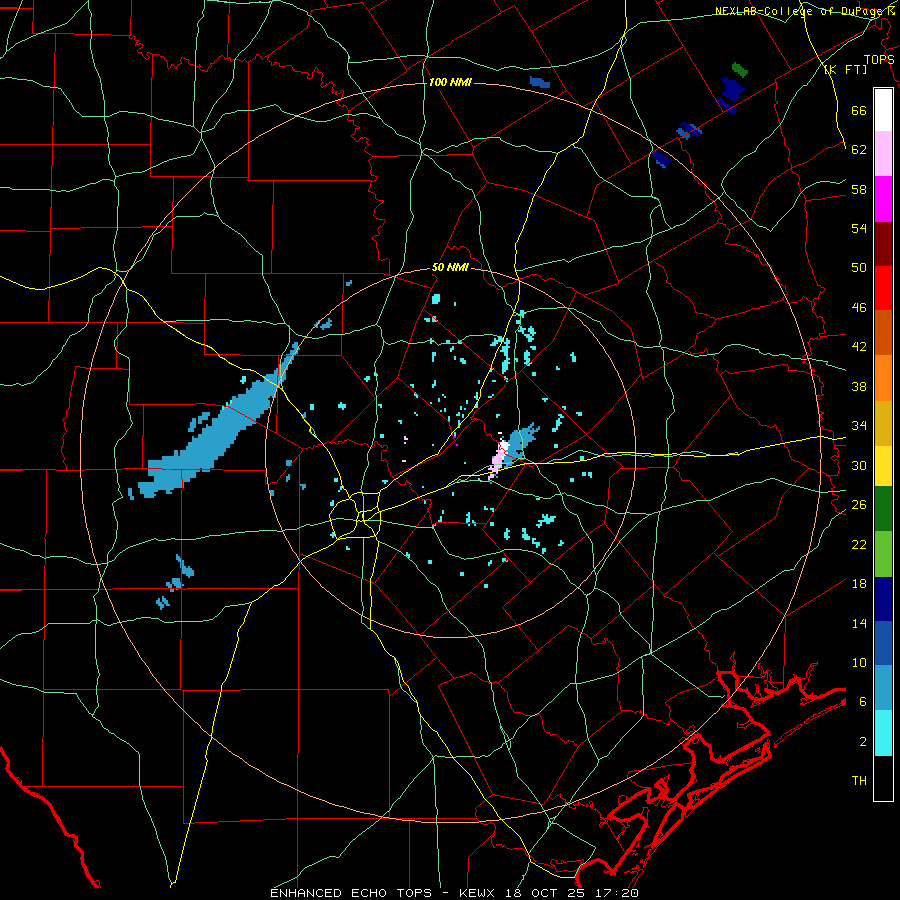Screen dimensions: 900x900
Task: Click the gold legend swatch
Action: click(883, 423)
